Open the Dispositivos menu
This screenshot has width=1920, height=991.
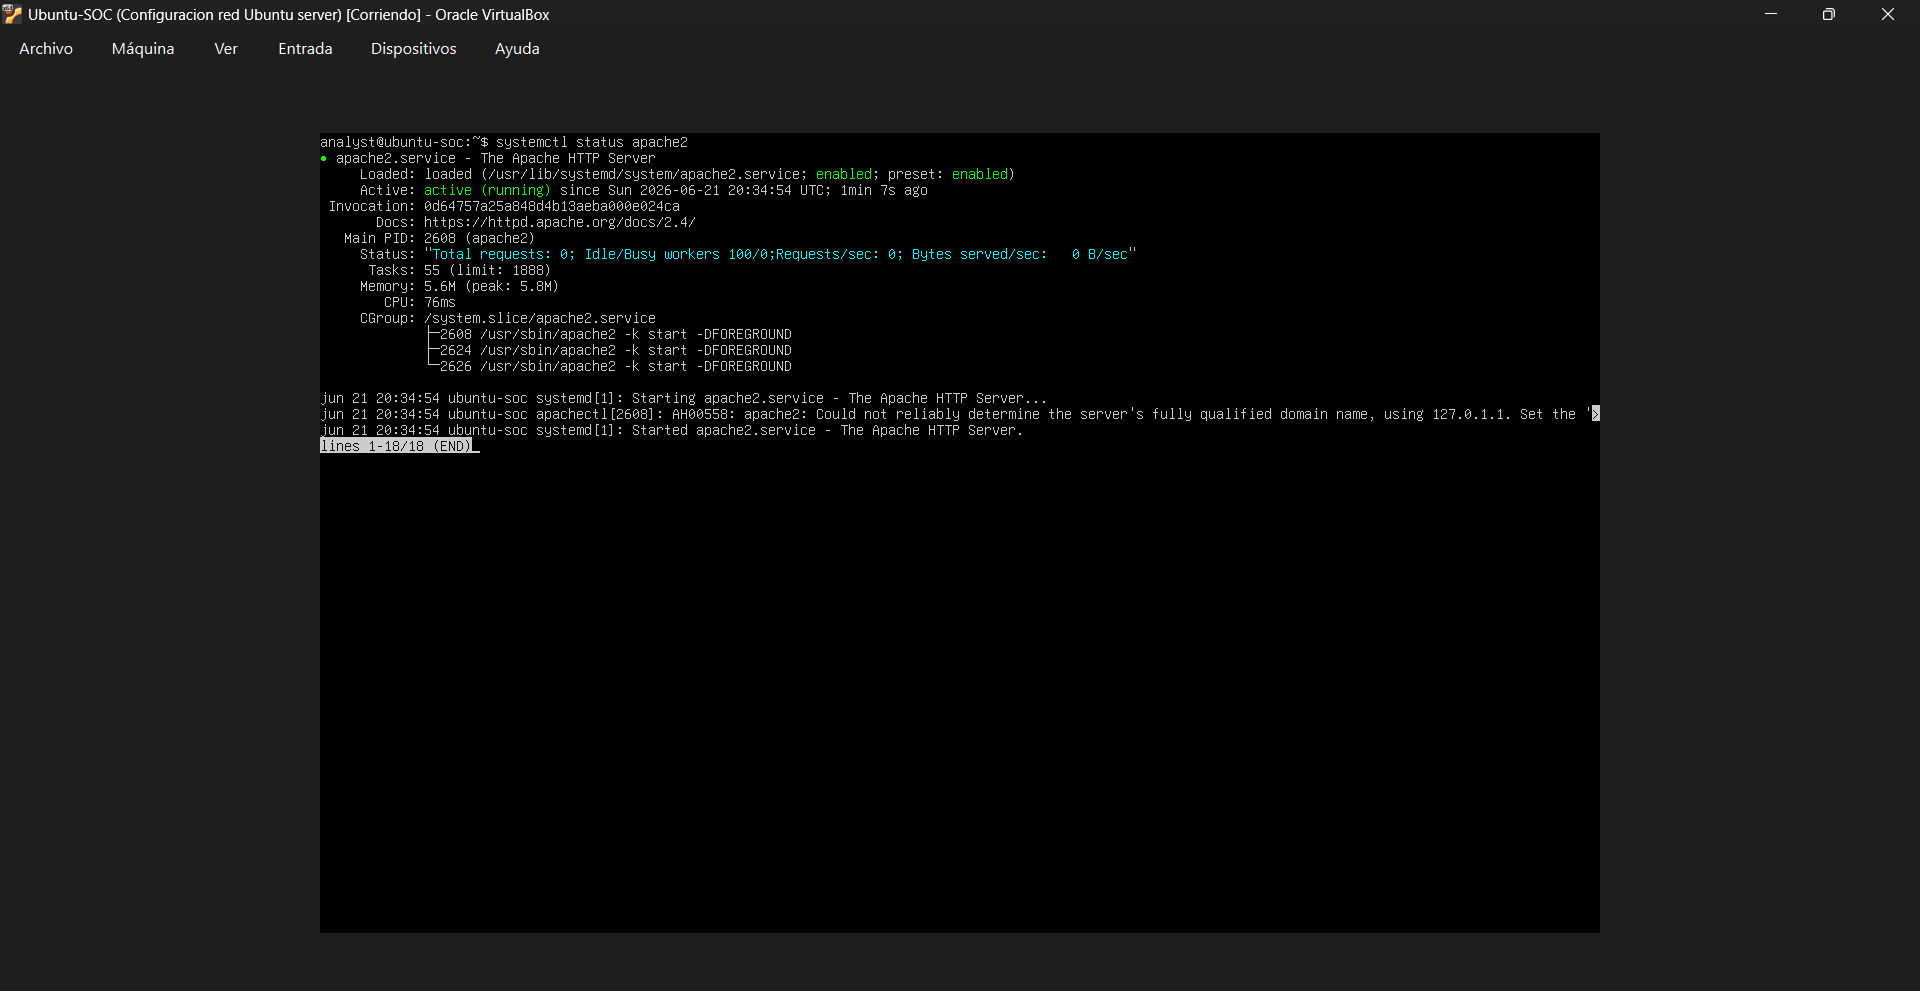click(x=413, y=49)
